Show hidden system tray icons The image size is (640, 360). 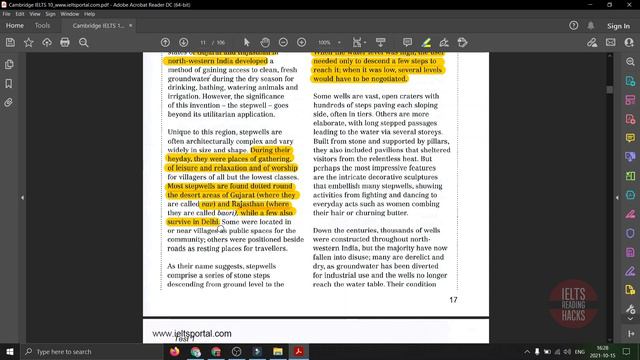(527, 351)
